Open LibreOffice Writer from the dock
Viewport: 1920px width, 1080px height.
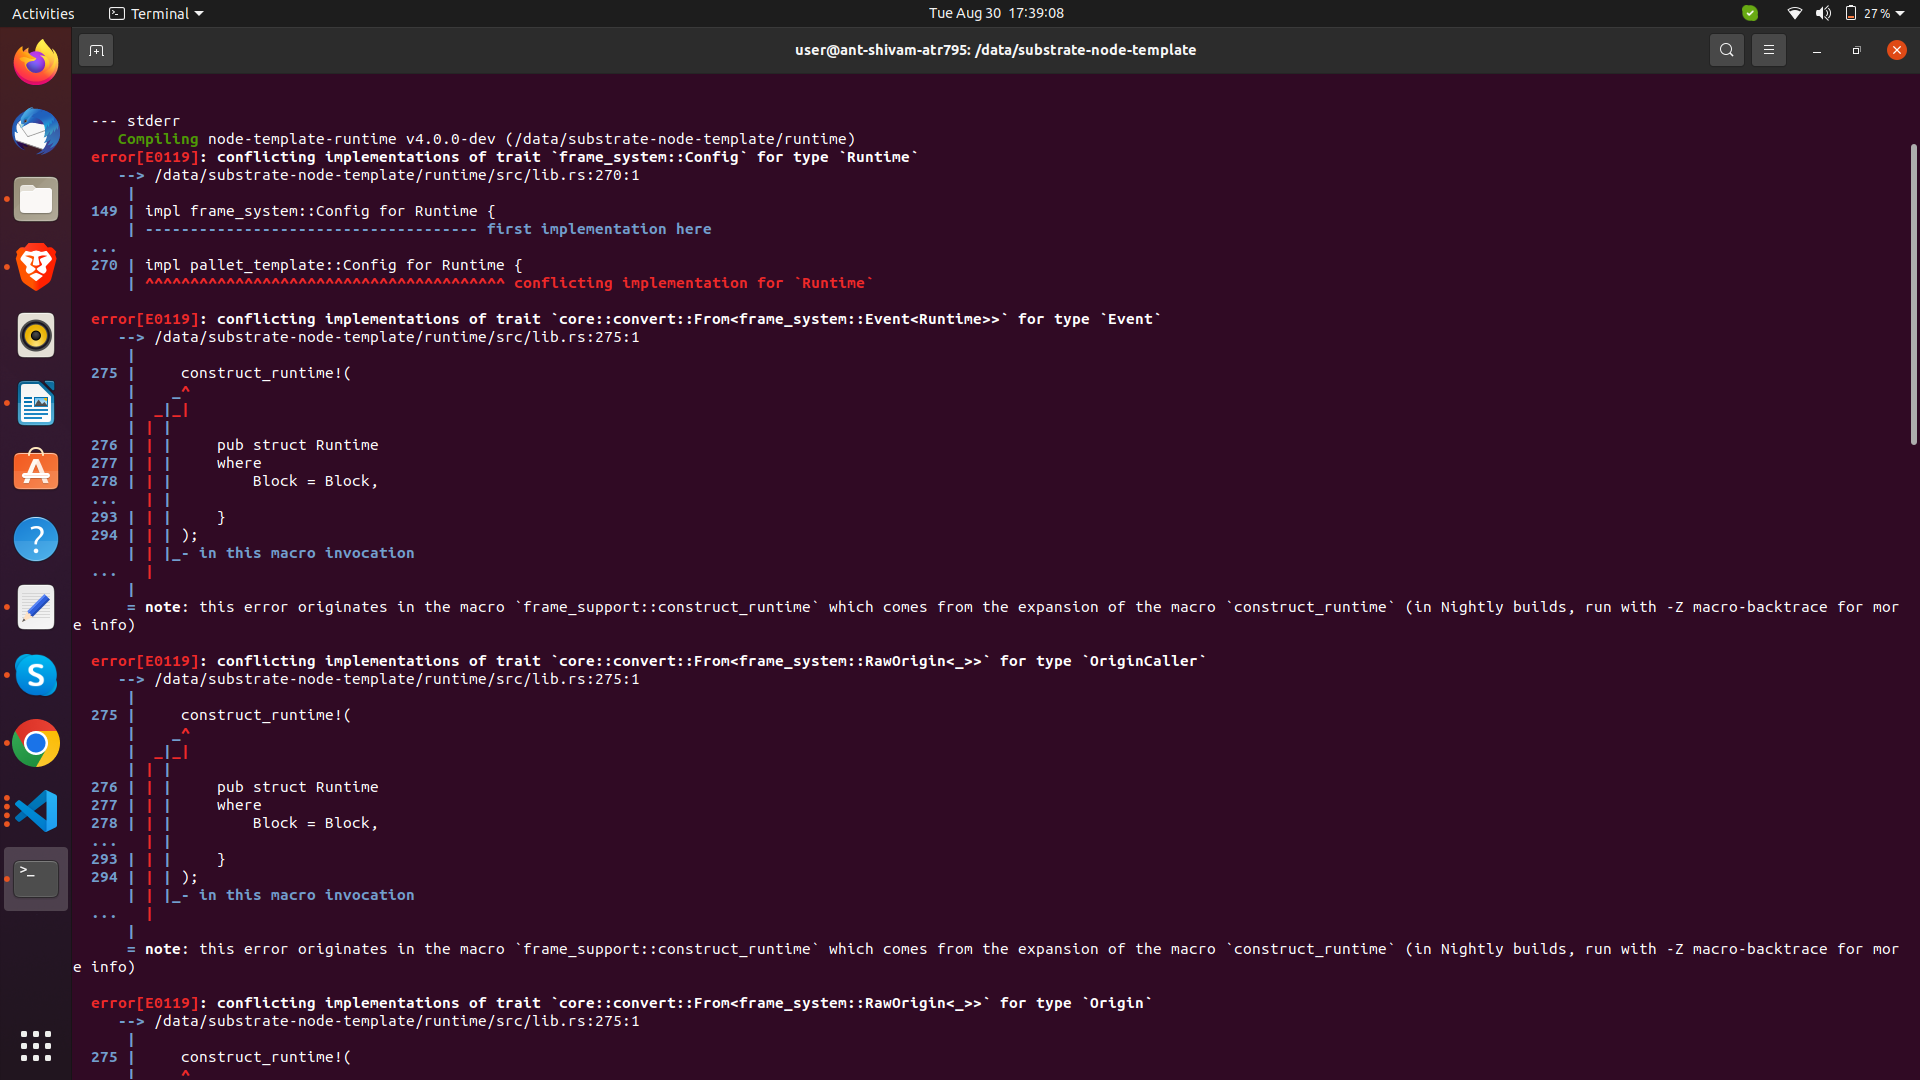(x=36, y=403)
